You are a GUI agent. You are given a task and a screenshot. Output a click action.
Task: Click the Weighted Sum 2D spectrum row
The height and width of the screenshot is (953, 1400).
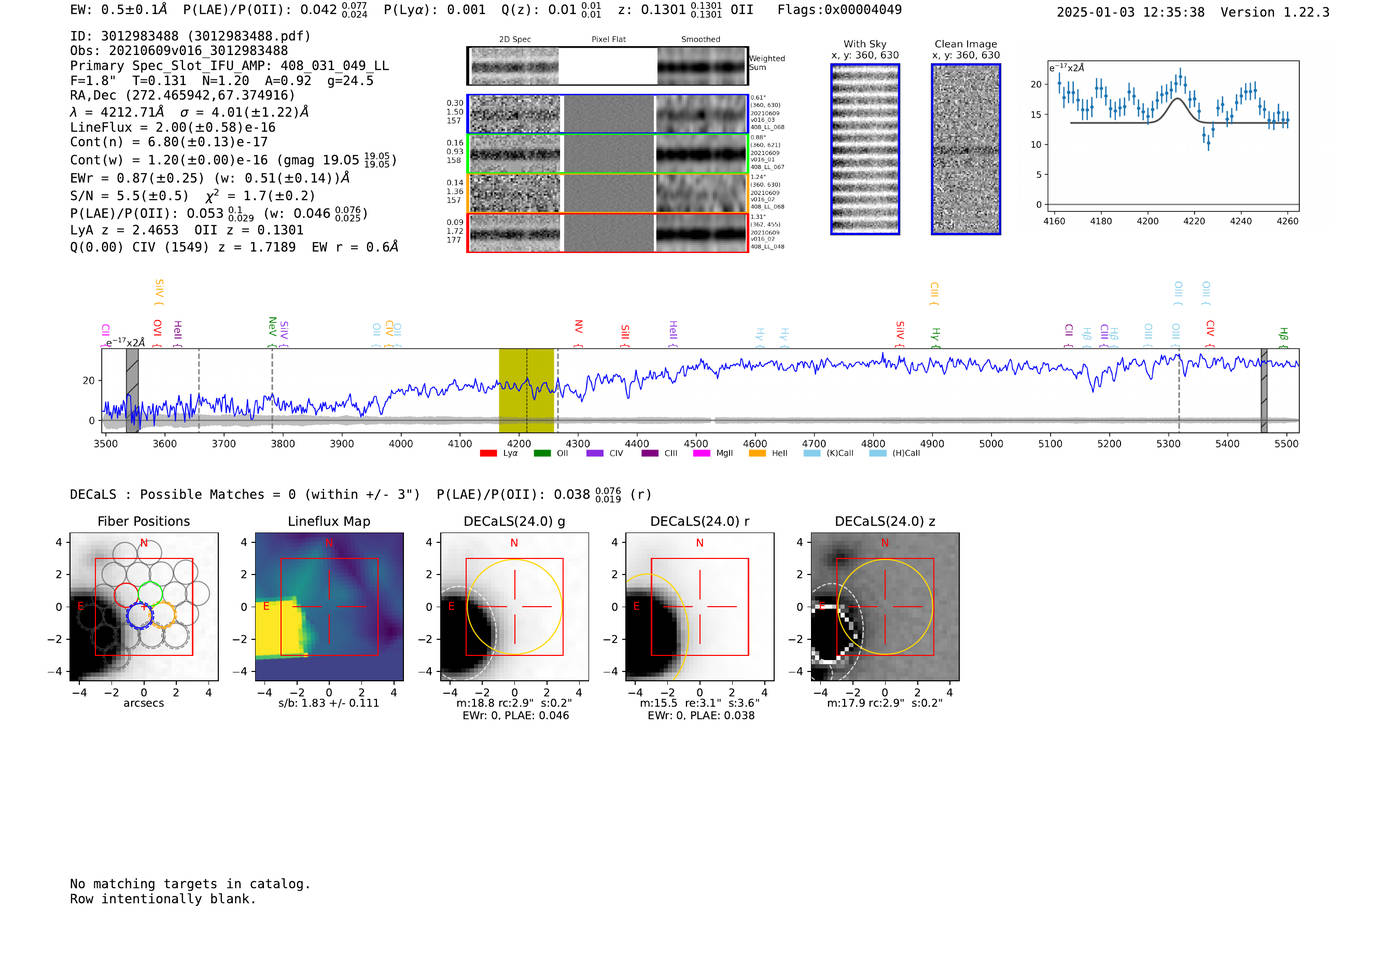[x=607, y=66]
